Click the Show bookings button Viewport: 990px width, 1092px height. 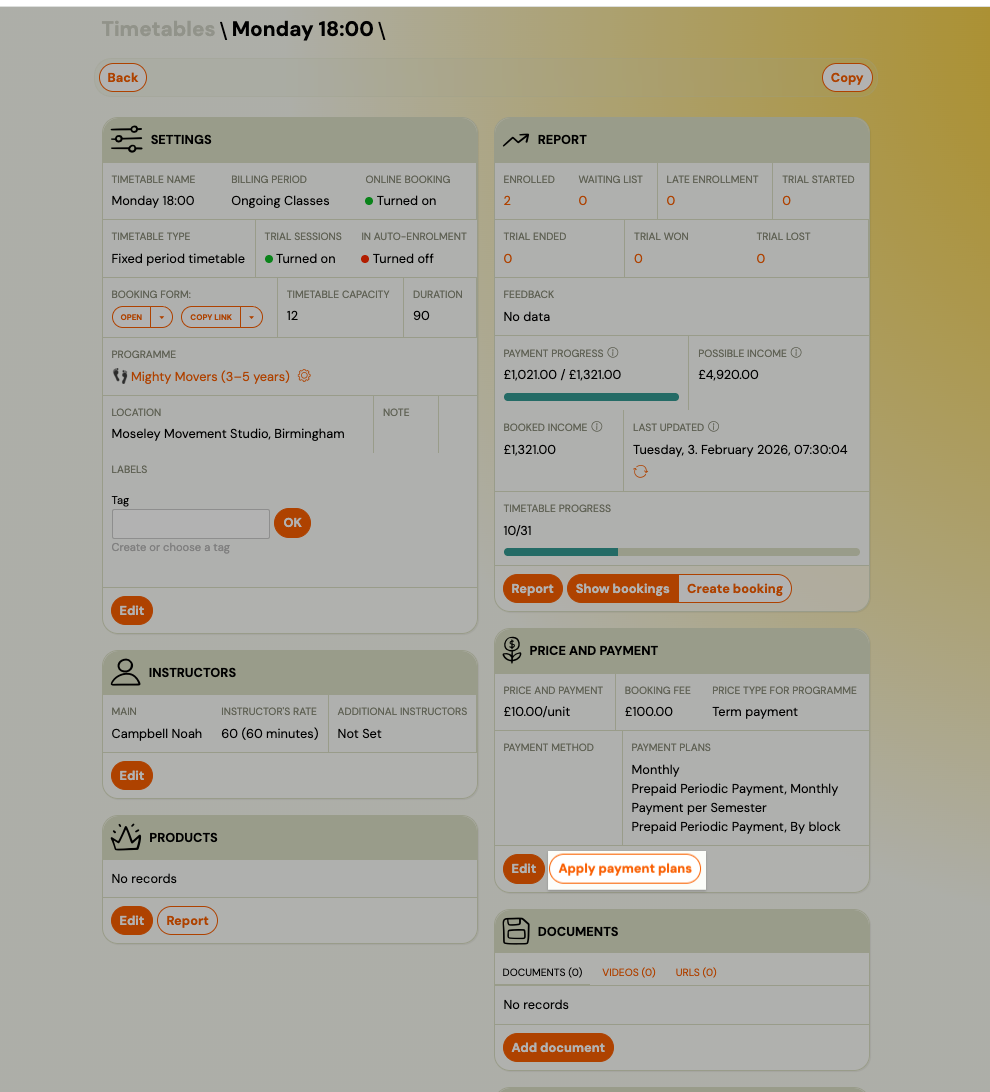622,588
